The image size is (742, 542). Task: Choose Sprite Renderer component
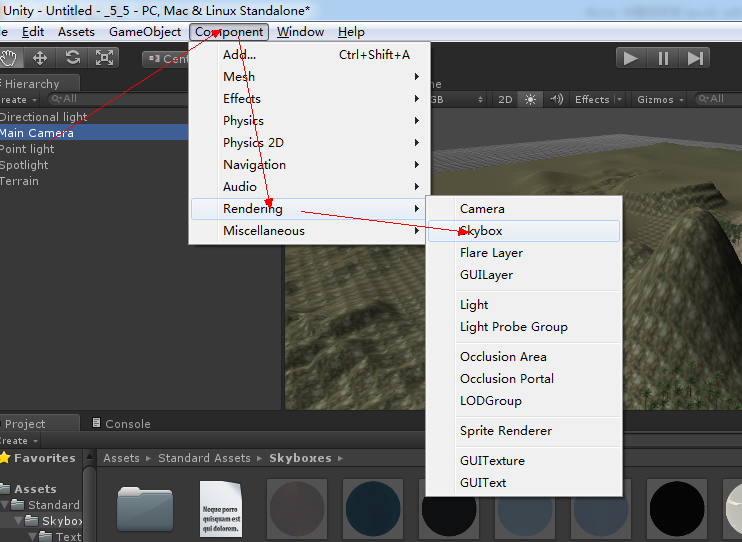[x=524, y=431]
